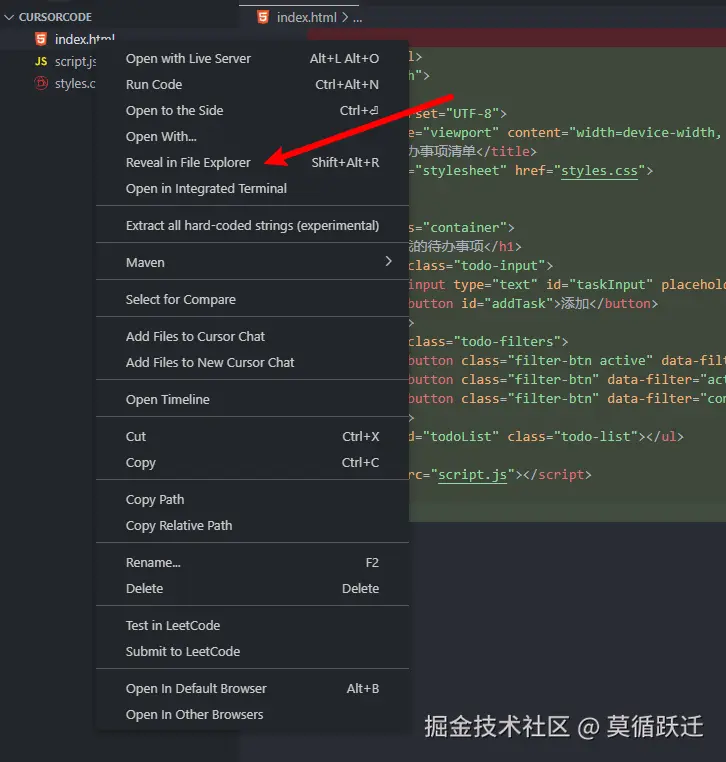
Task: Select Open to the Side
Action: tap(252, 111)
